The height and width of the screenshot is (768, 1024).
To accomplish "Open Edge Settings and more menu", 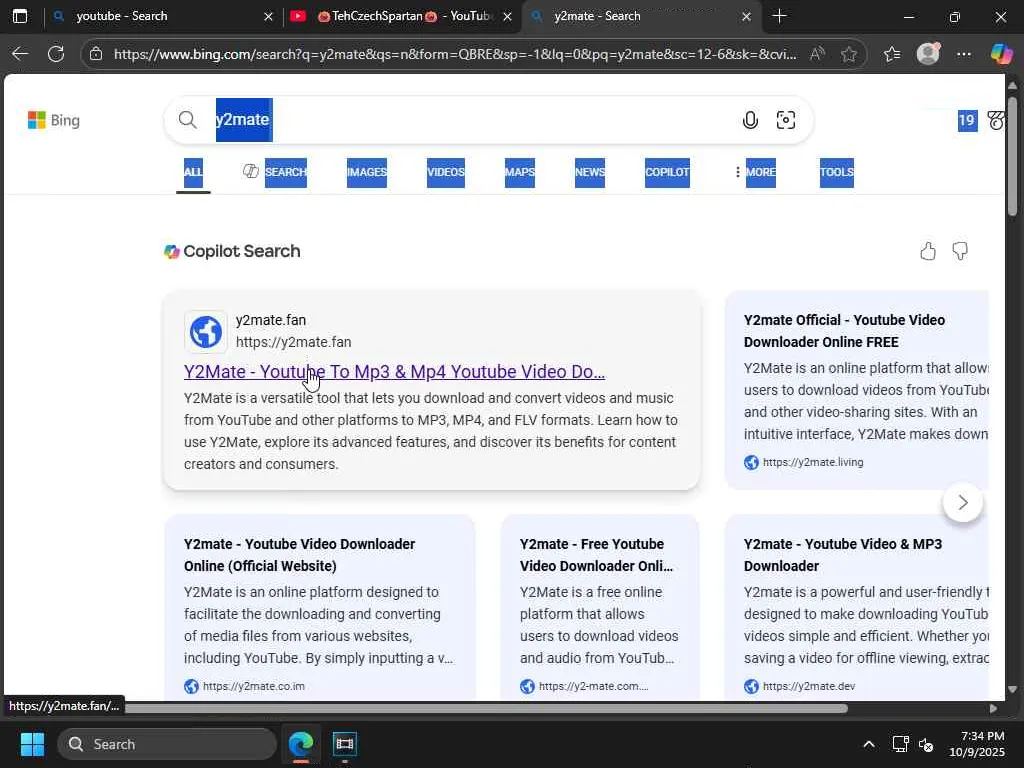I will pyautogui.click(x=964, y=54).
